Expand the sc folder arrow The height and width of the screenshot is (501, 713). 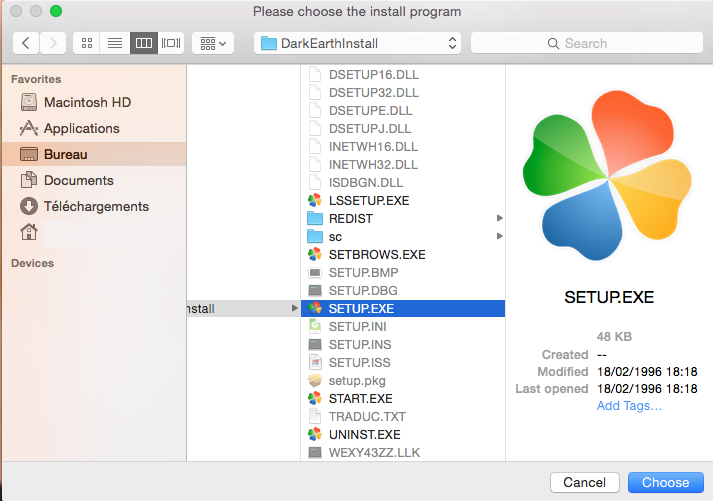(x=499, y=236)
